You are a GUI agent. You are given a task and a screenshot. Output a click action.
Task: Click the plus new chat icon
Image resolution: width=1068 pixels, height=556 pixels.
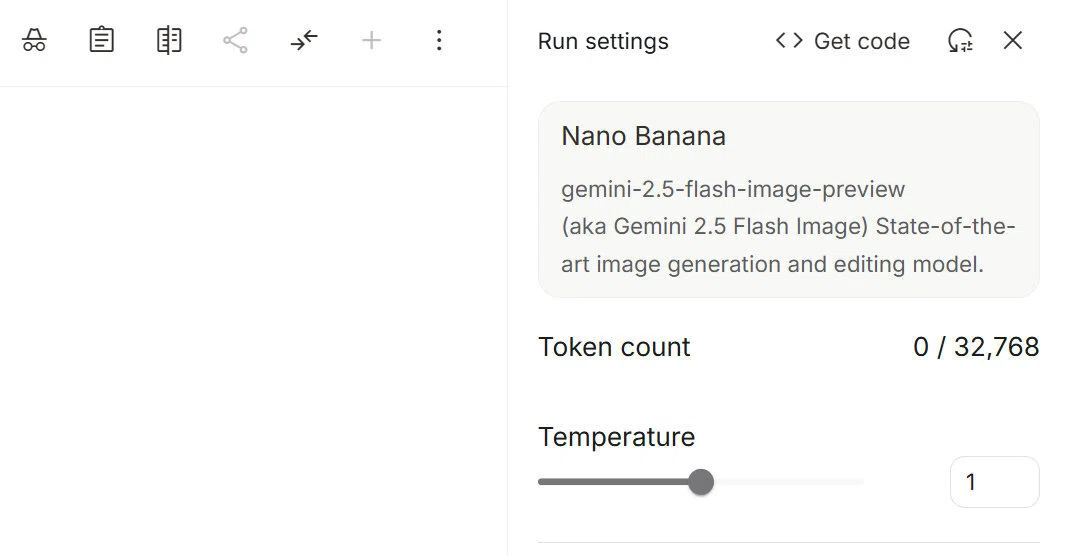point(371,40)
